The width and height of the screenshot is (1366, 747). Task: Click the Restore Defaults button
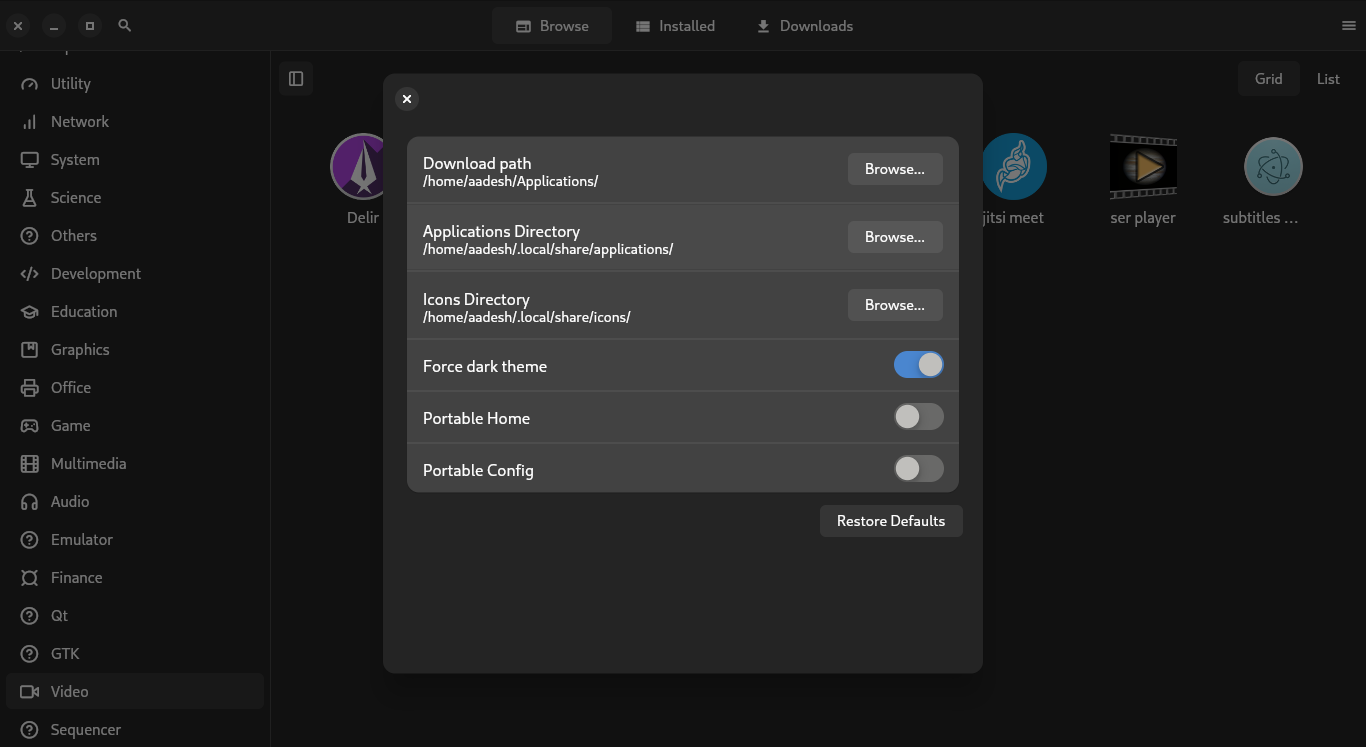tap(890, 520)
